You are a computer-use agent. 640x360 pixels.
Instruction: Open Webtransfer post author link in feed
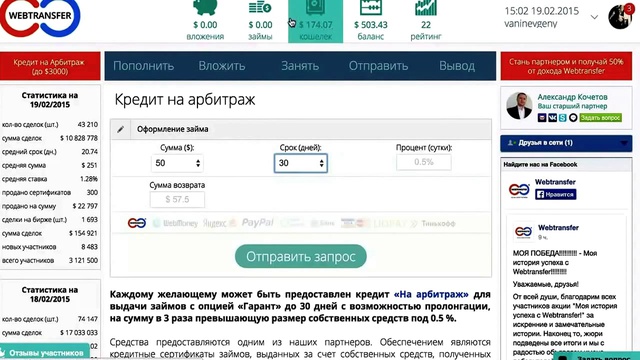tap(558, 228)
